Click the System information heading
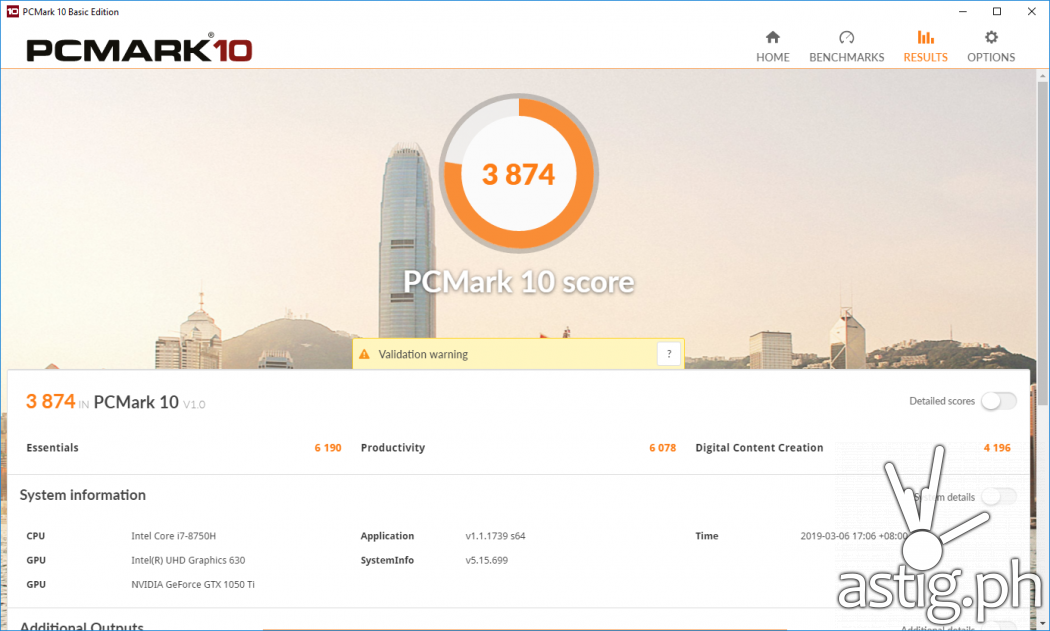 point(82,495)
